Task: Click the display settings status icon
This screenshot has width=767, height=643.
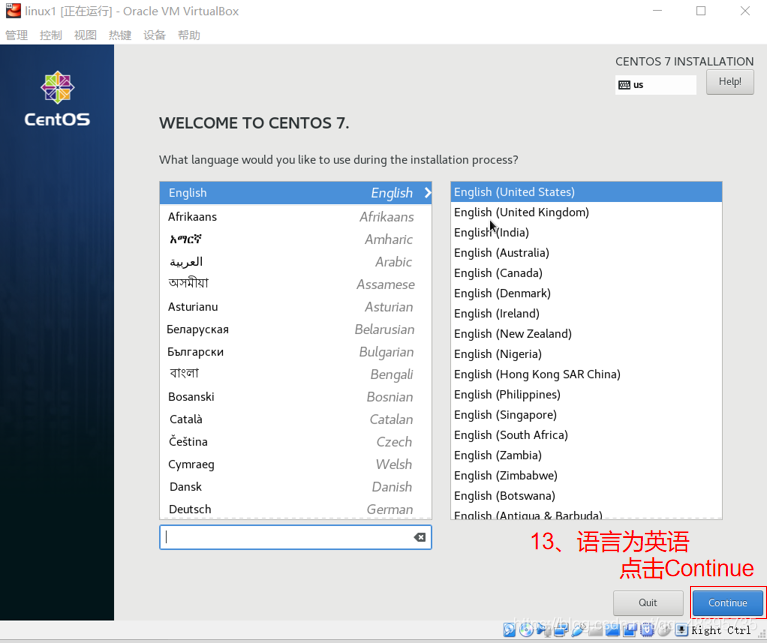Action: [x=613, y=630]
